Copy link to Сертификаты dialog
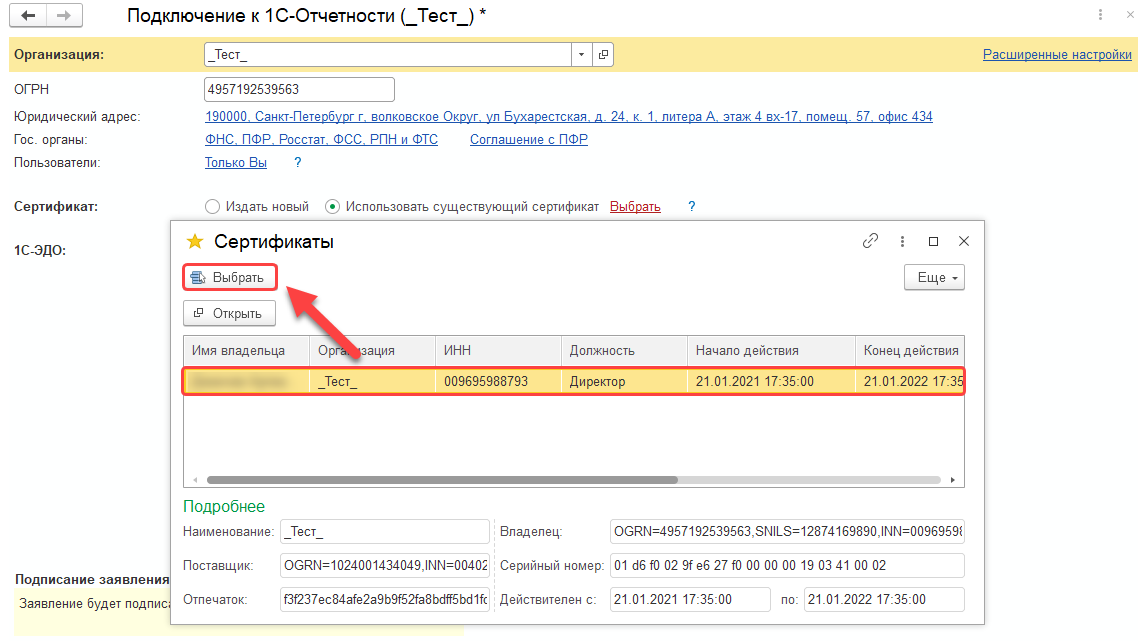Viewport: 1142px width, 641px height. 870,241
